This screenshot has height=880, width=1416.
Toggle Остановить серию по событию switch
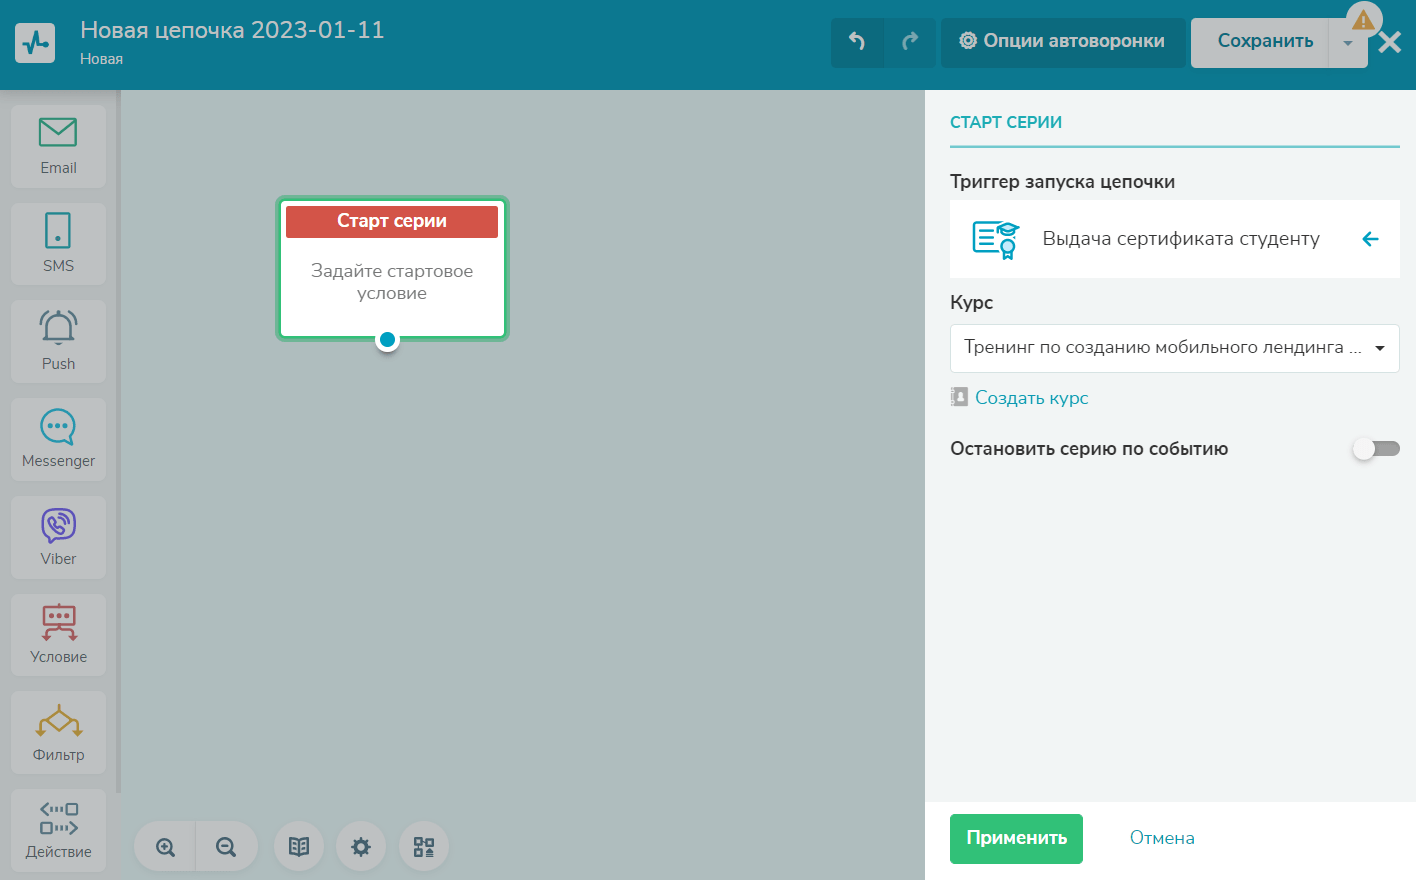1376,449
